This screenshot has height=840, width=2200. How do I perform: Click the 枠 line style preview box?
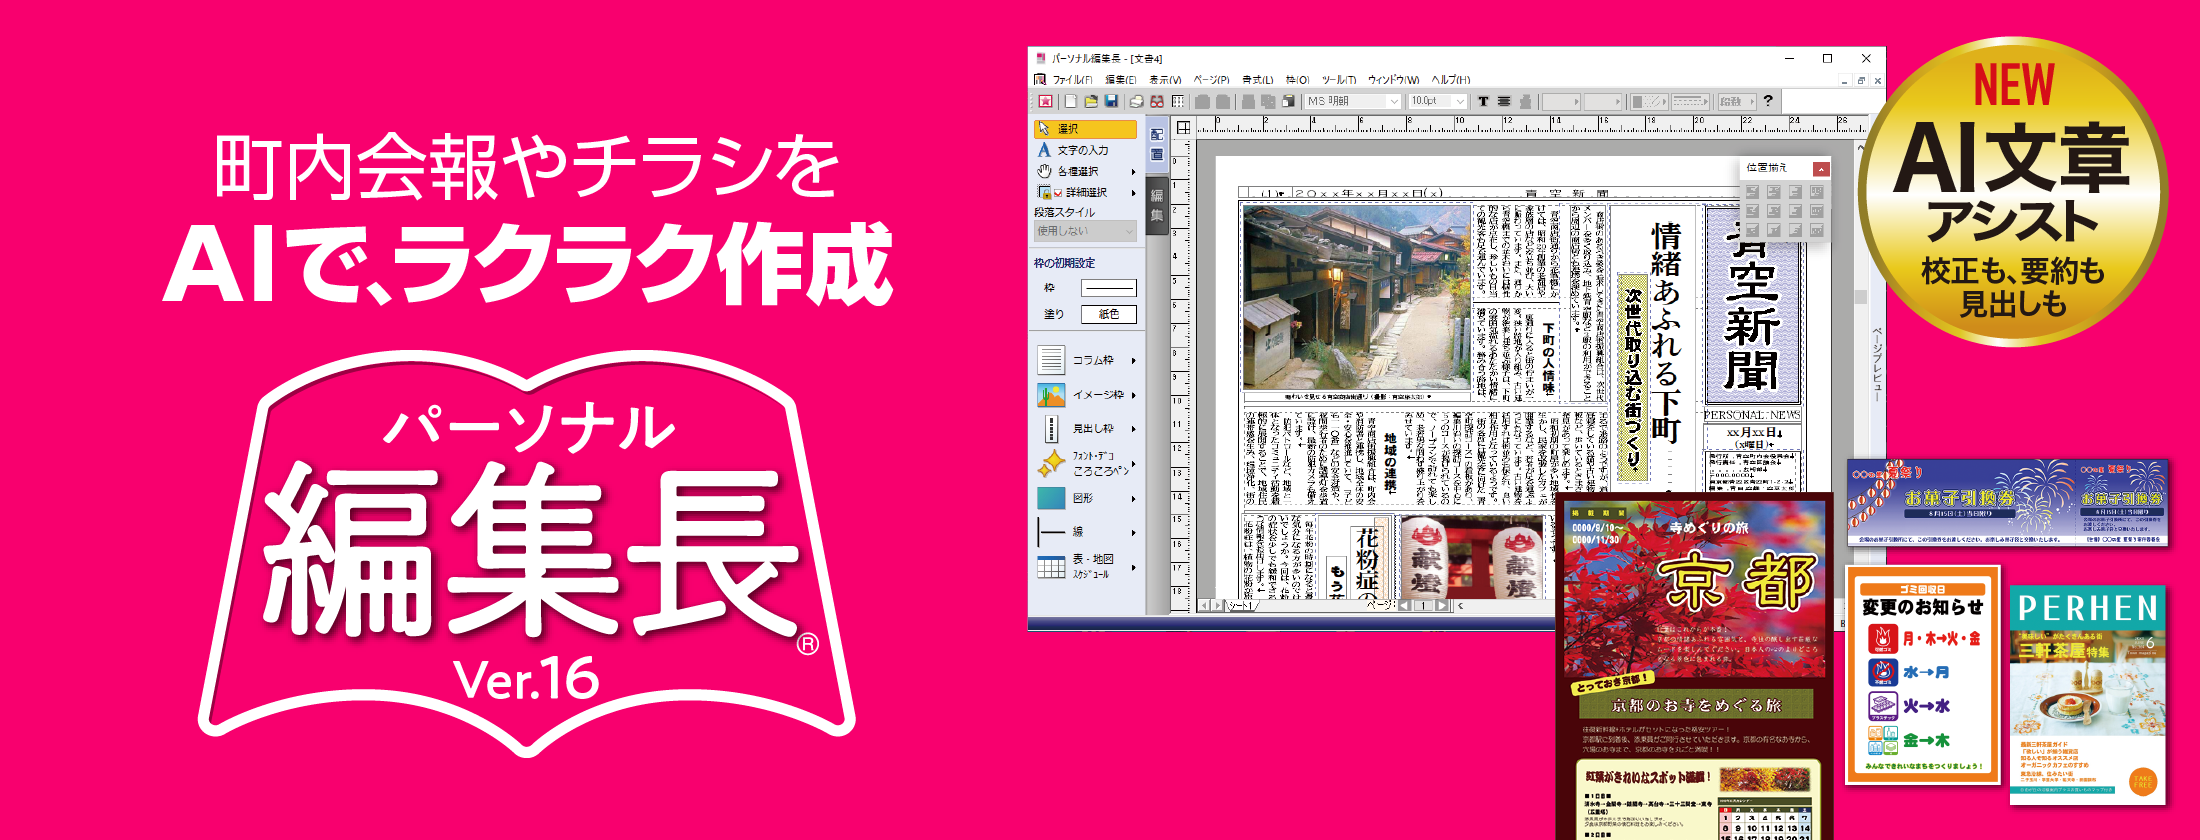click(x=1109, y=288)
